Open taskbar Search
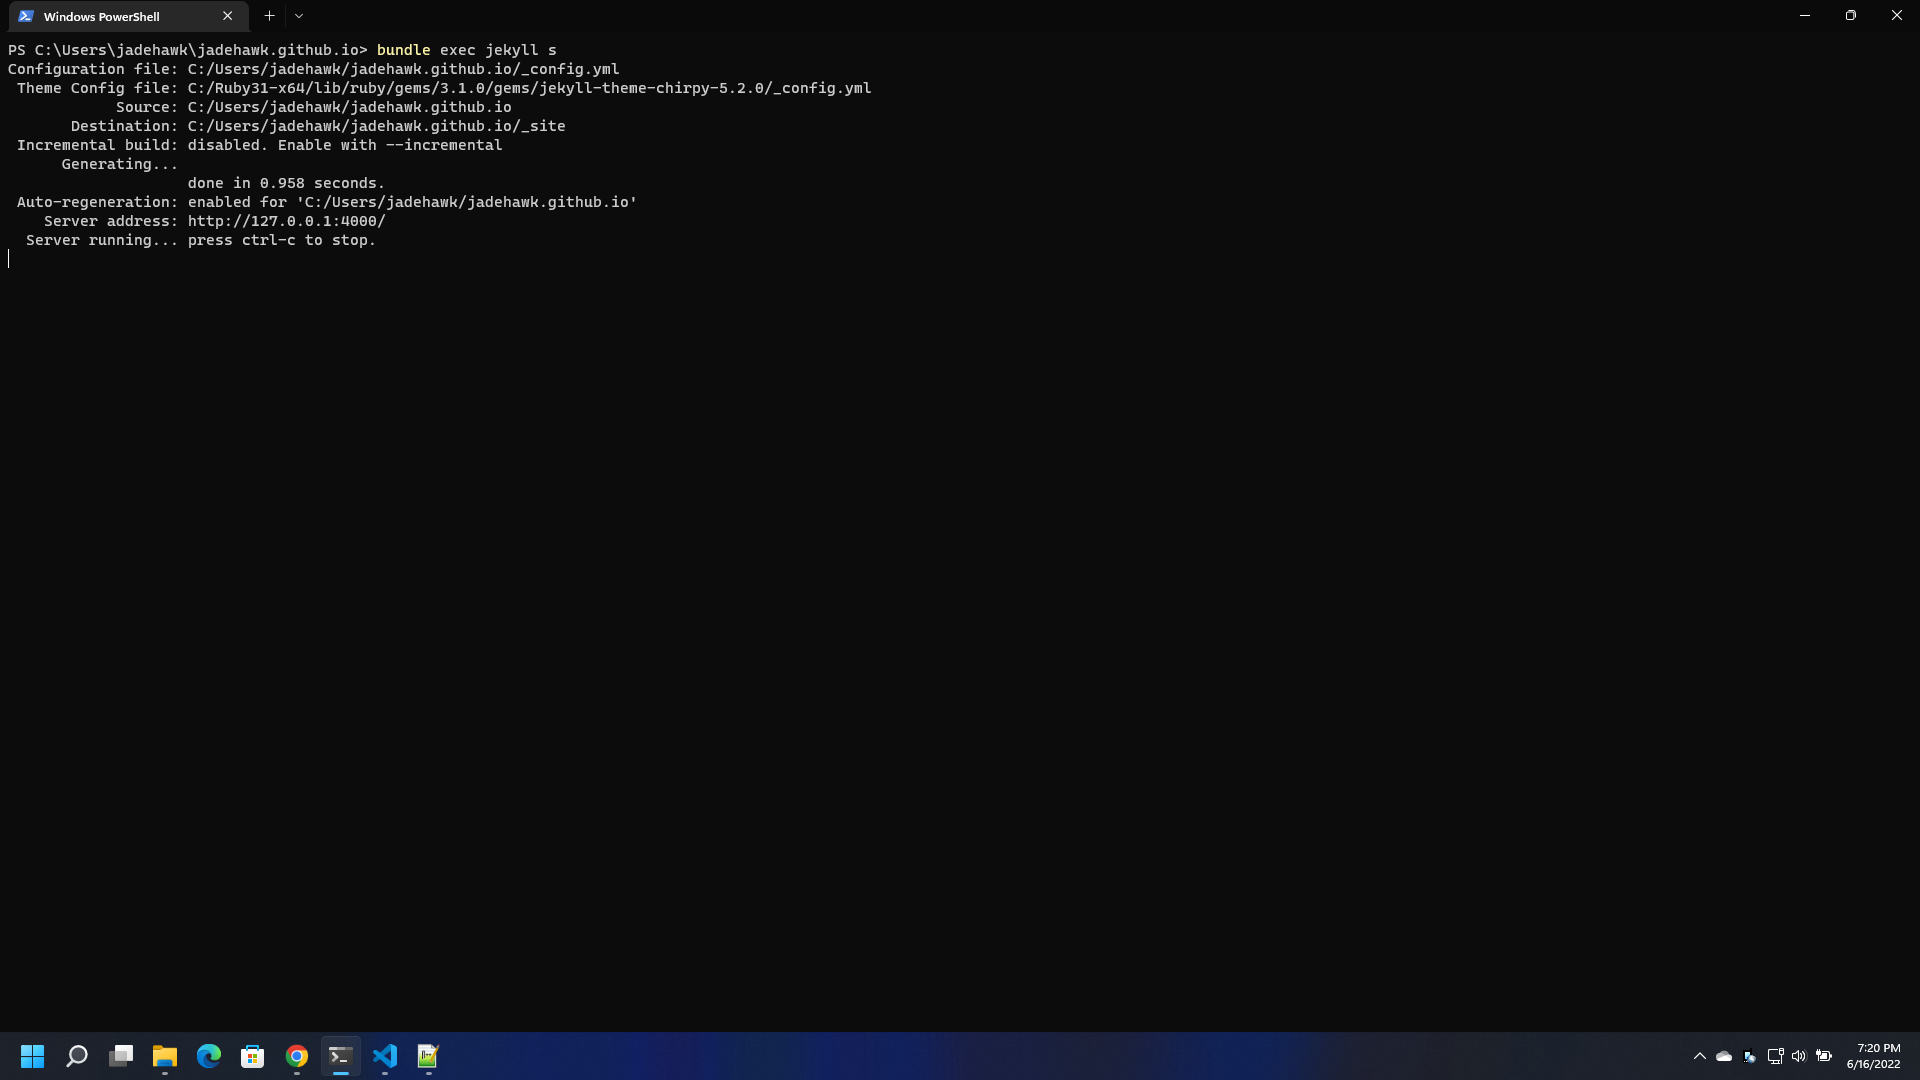The width and height of the screenshot is (1920, 1080). (77, 1056)
